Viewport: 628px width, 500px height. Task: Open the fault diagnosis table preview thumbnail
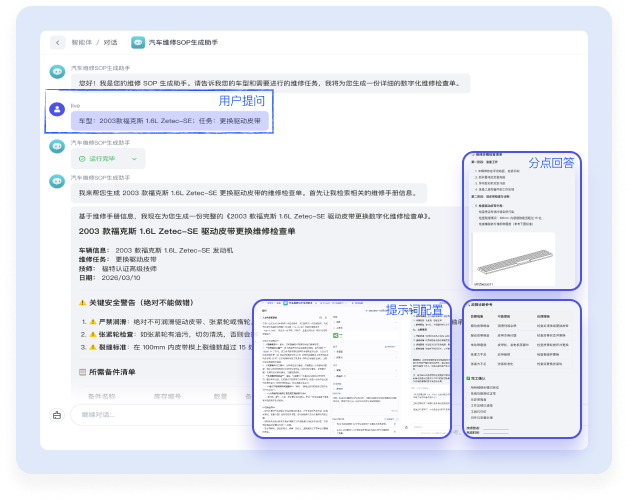(521, 369)
